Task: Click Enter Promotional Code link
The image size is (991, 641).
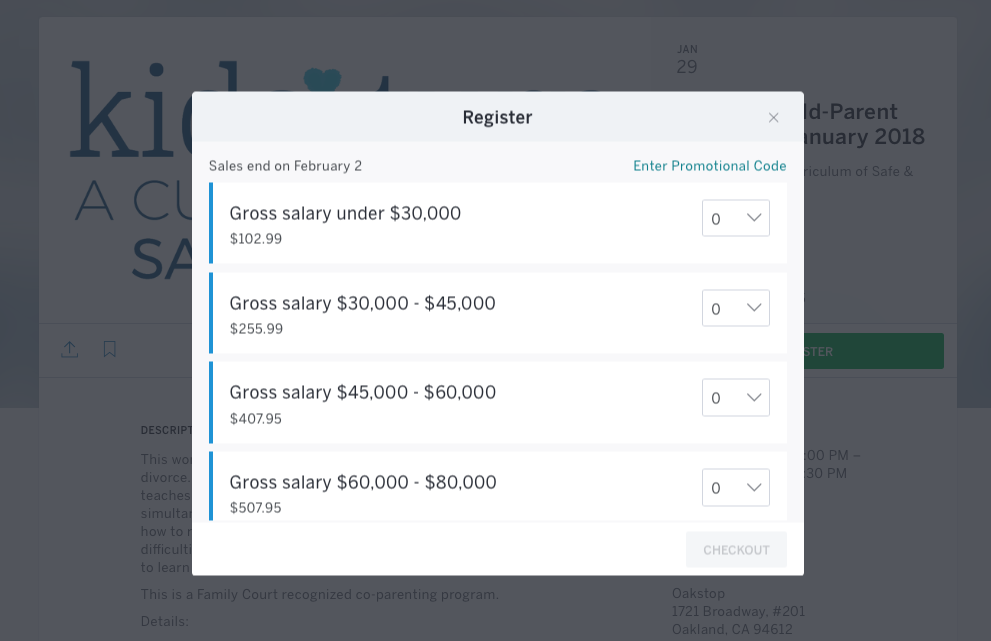Action: point(709,166)
